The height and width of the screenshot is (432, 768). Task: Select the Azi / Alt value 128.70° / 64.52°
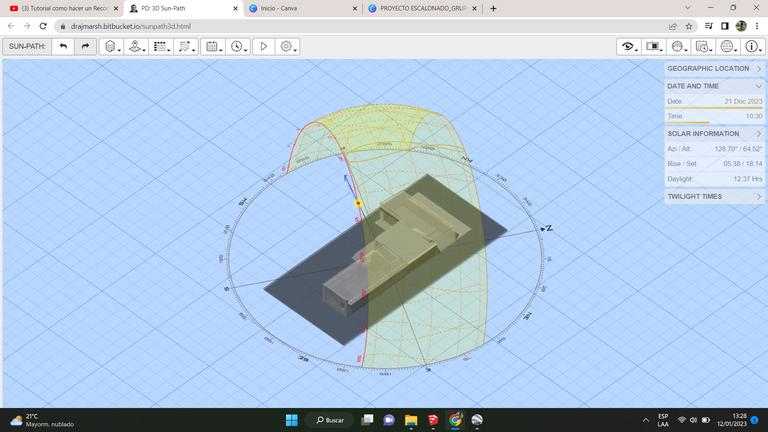pos(738,148)
